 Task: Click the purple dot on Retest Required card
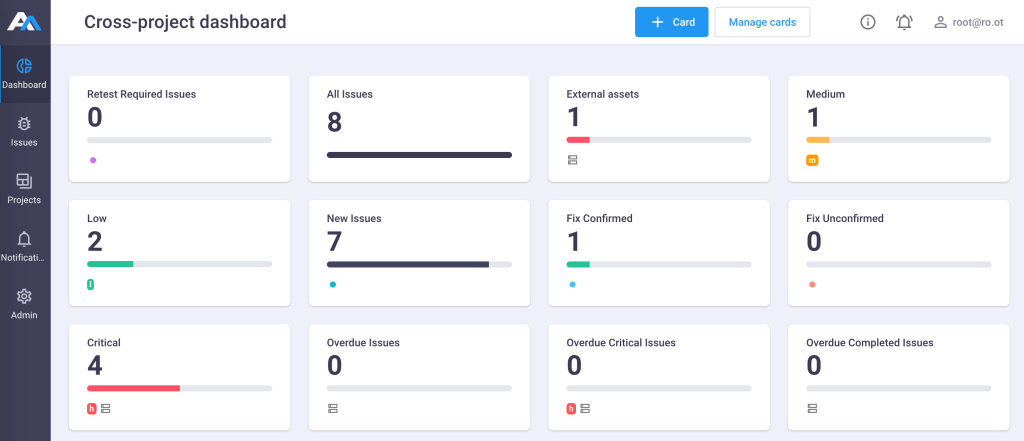point(93,160)
